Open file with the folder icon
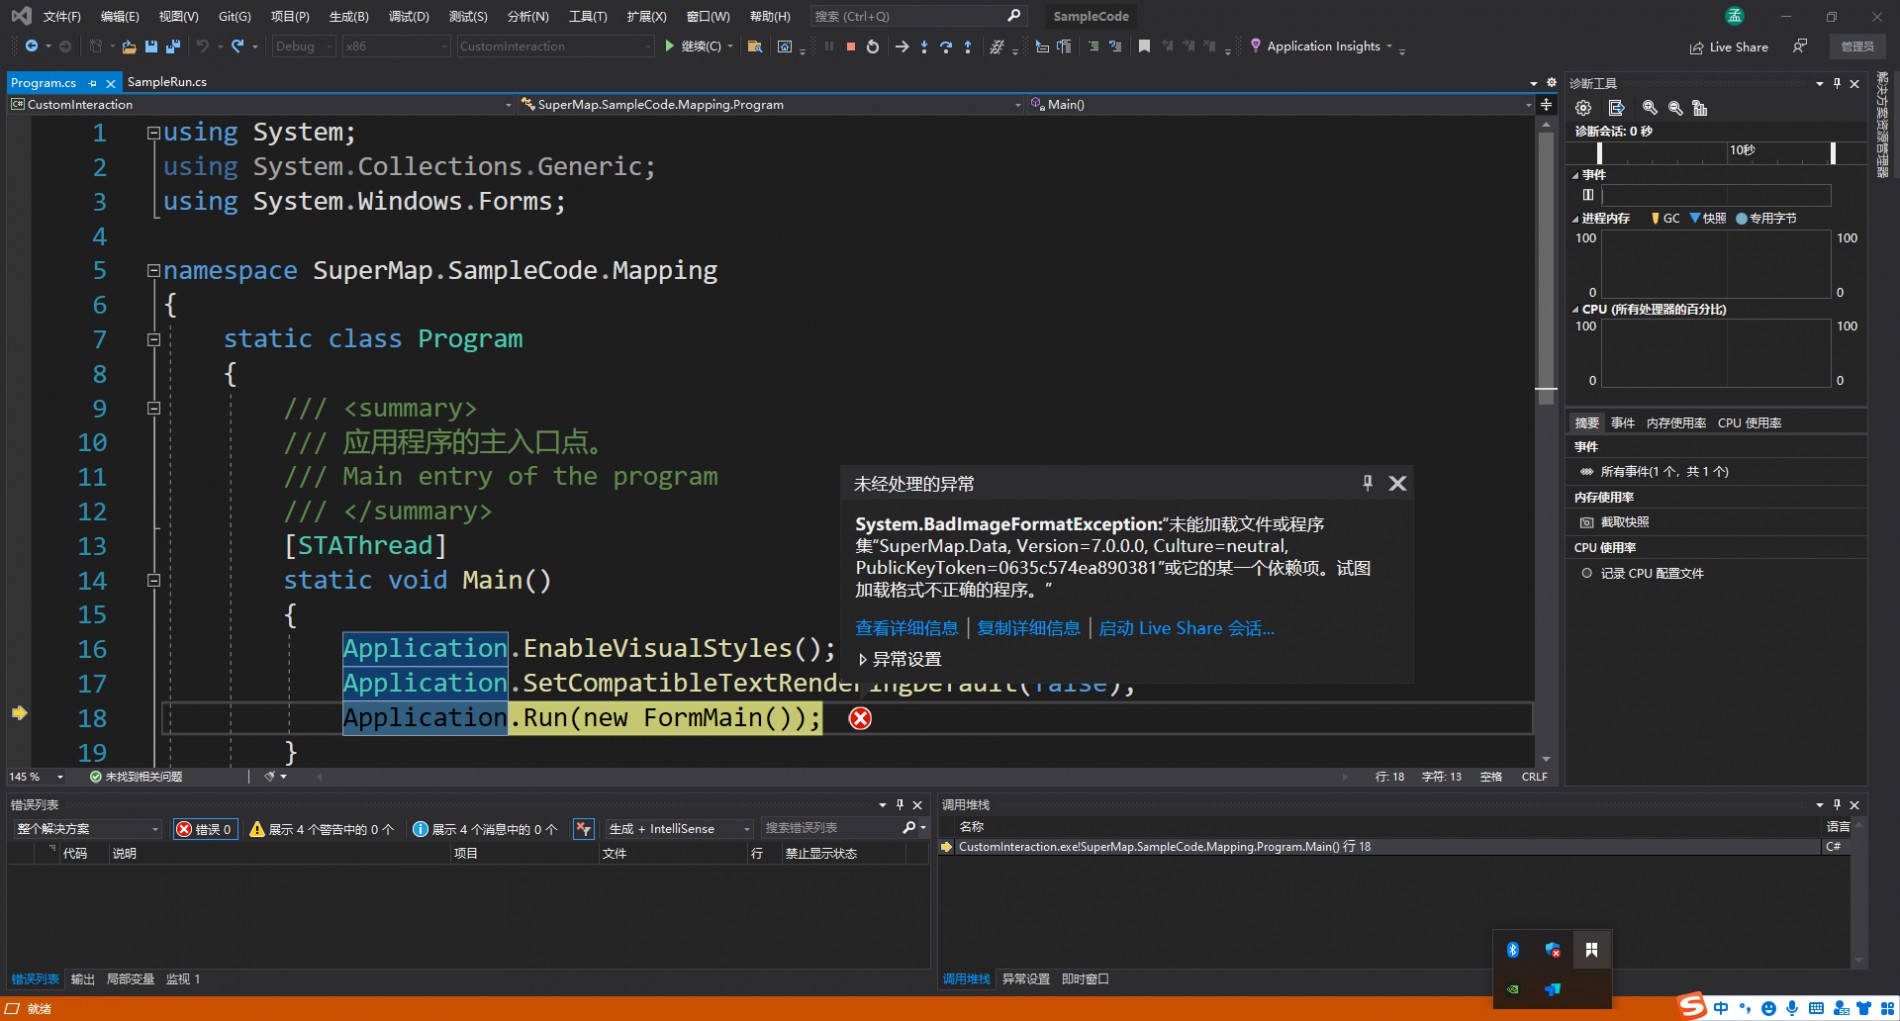Screen dimensions: 1900x1021 pos(129,46)
